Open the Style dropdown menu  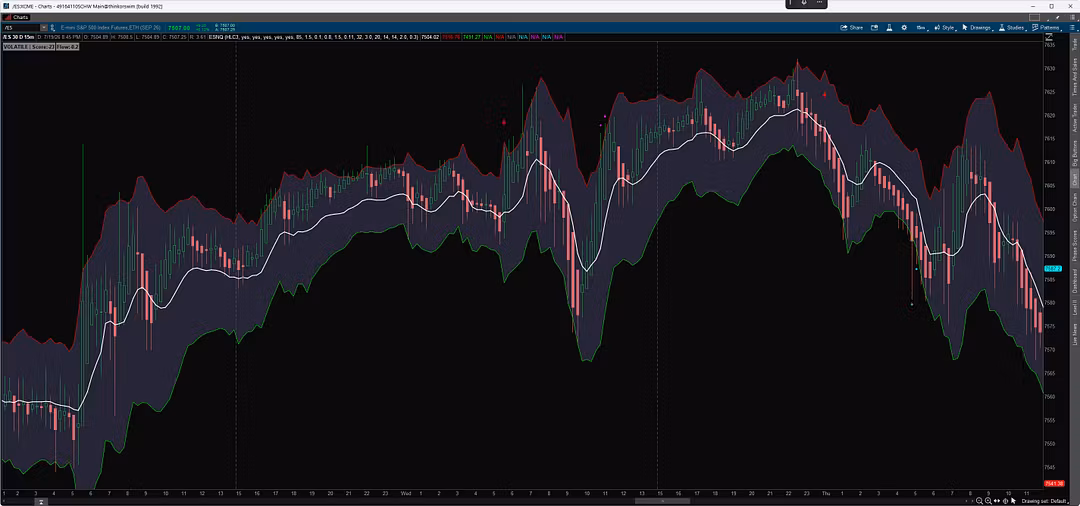click(945, 28)
